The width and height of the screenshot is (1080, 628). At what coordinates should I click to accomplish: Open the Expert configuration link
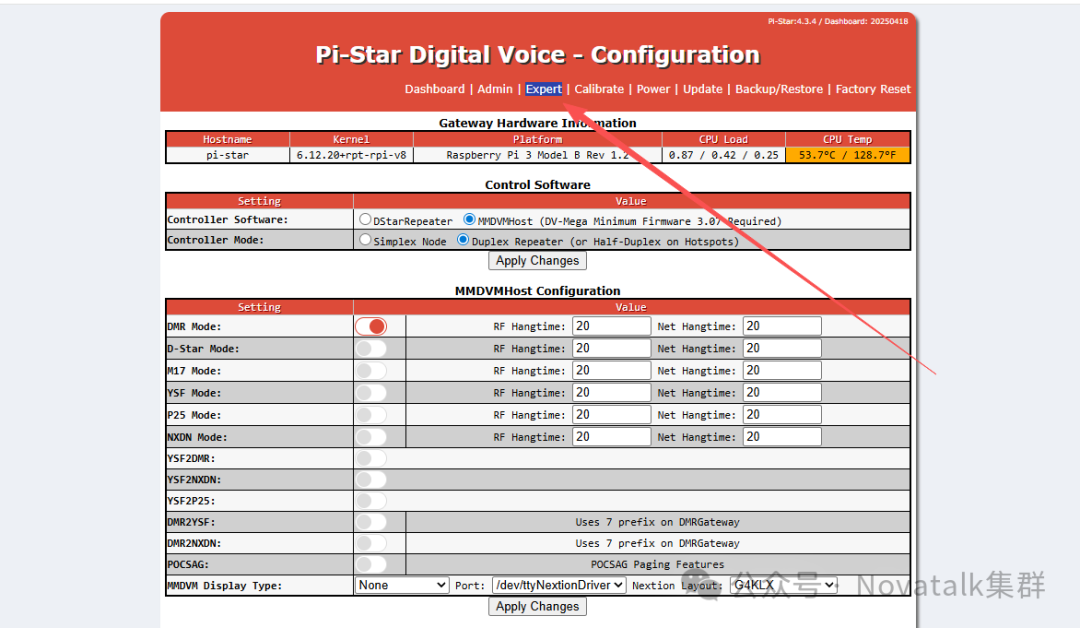543,89
